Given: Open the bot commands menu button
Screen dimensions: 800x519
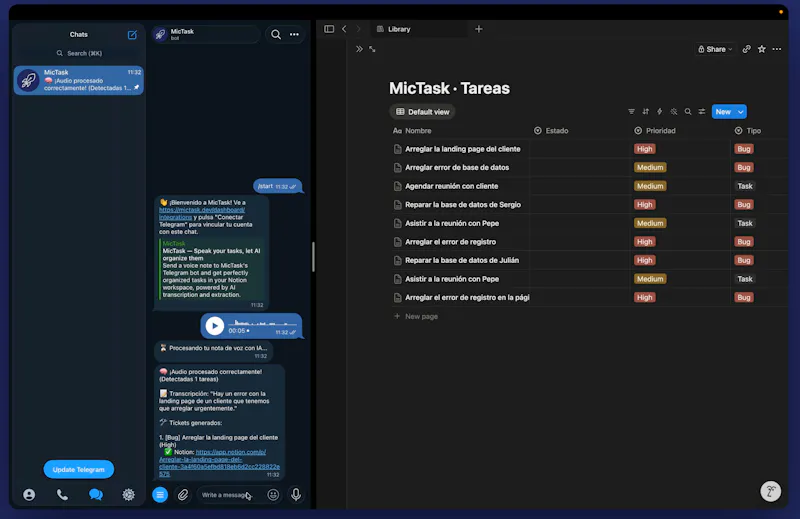Looking at the screenshot, I should (x=160, y=495).
